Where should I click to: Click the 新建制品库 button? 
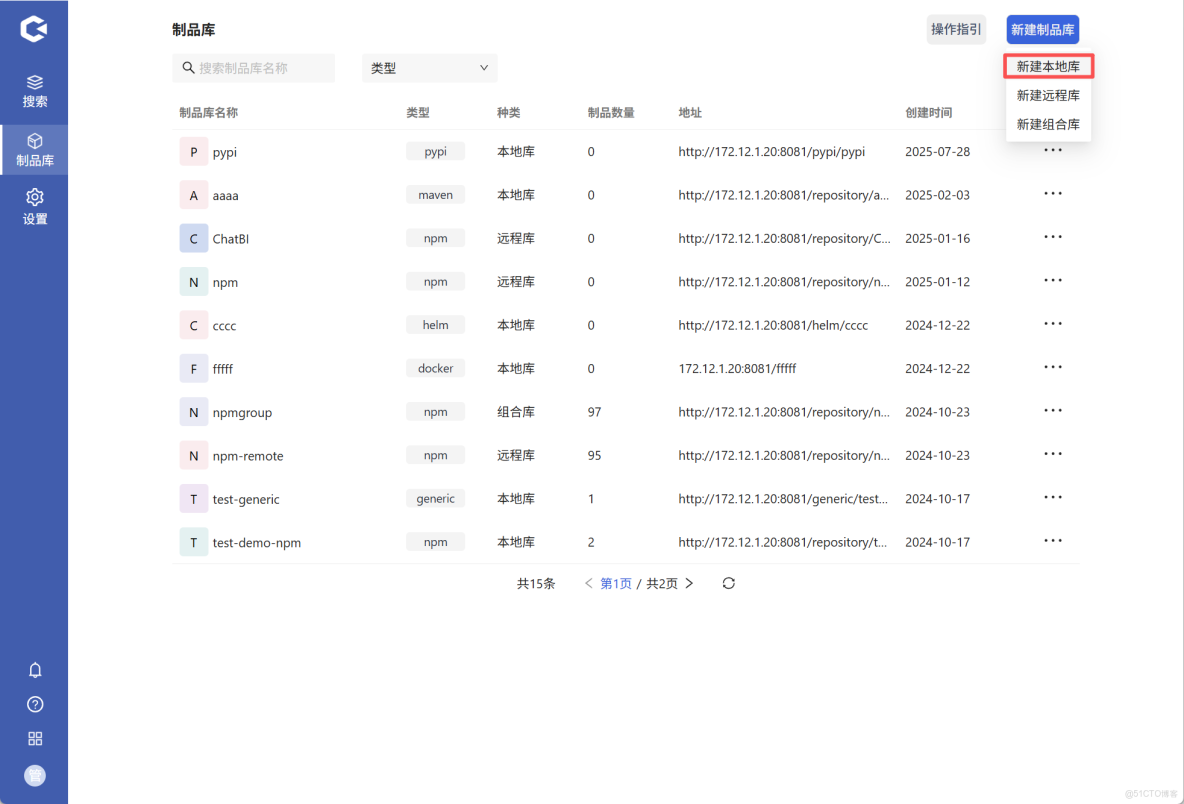(1042, 29)
